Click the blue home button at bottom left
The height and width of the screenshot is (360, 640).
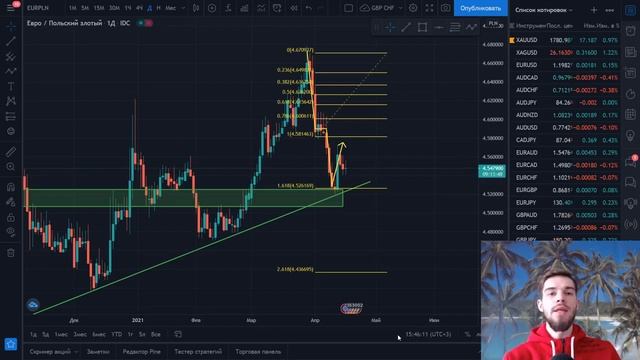(11, 344)
